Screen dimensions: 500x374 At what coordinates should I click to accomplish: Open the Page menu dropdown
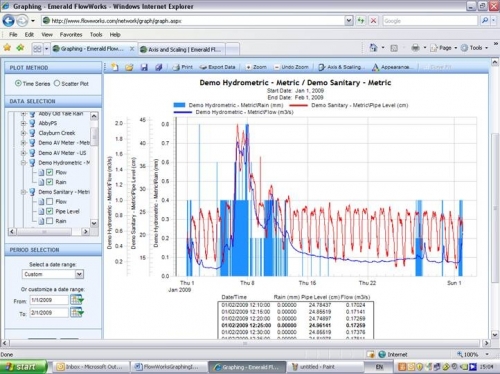pos(445,48)
